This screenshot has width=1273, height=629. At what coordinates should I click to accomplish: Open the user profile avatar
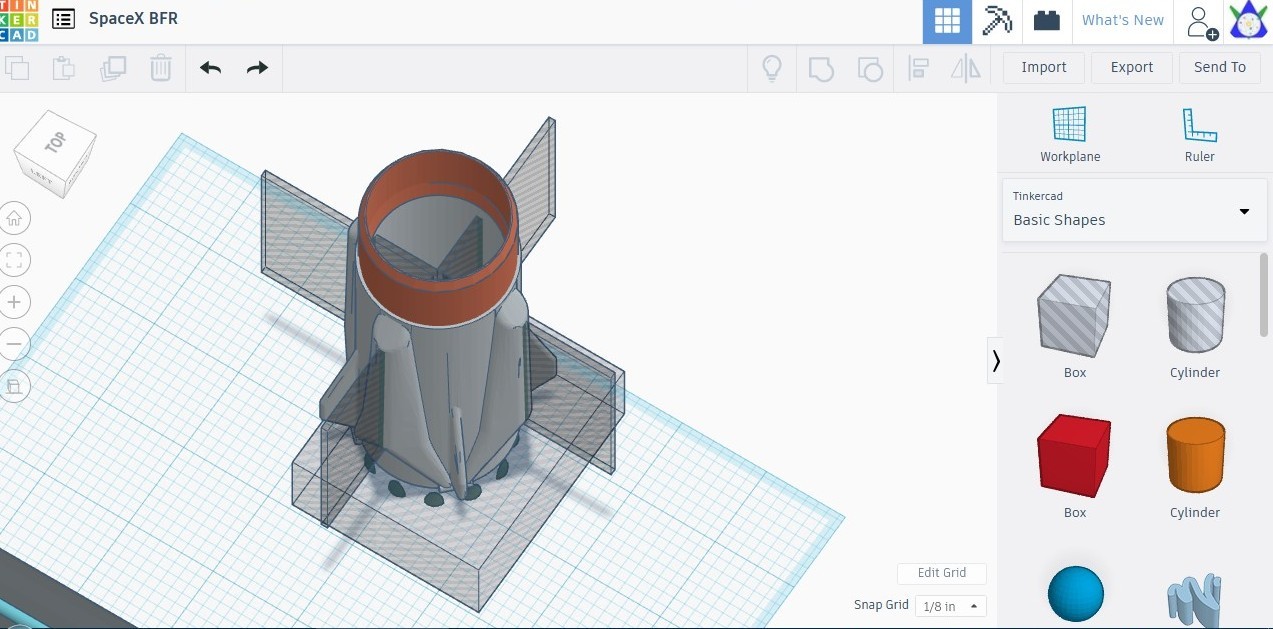[1249, 21]
